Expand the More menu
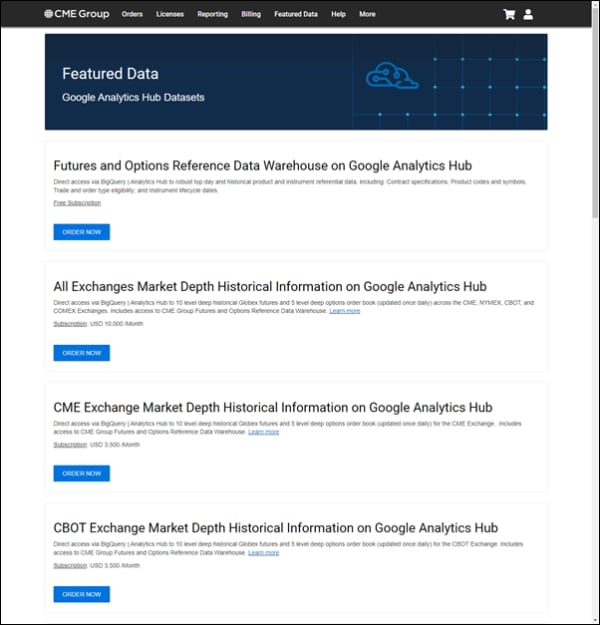600x625 pixels. (367, 14)
